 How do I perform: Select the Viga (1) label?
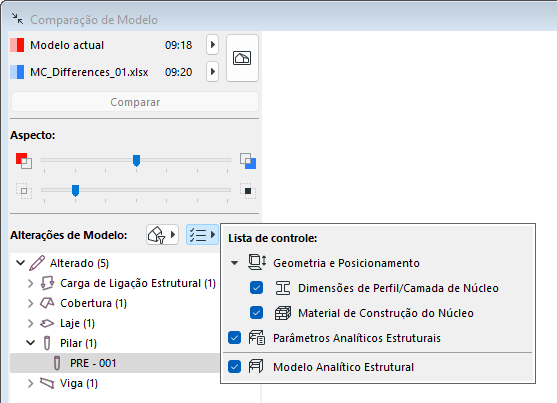point(79,383)
